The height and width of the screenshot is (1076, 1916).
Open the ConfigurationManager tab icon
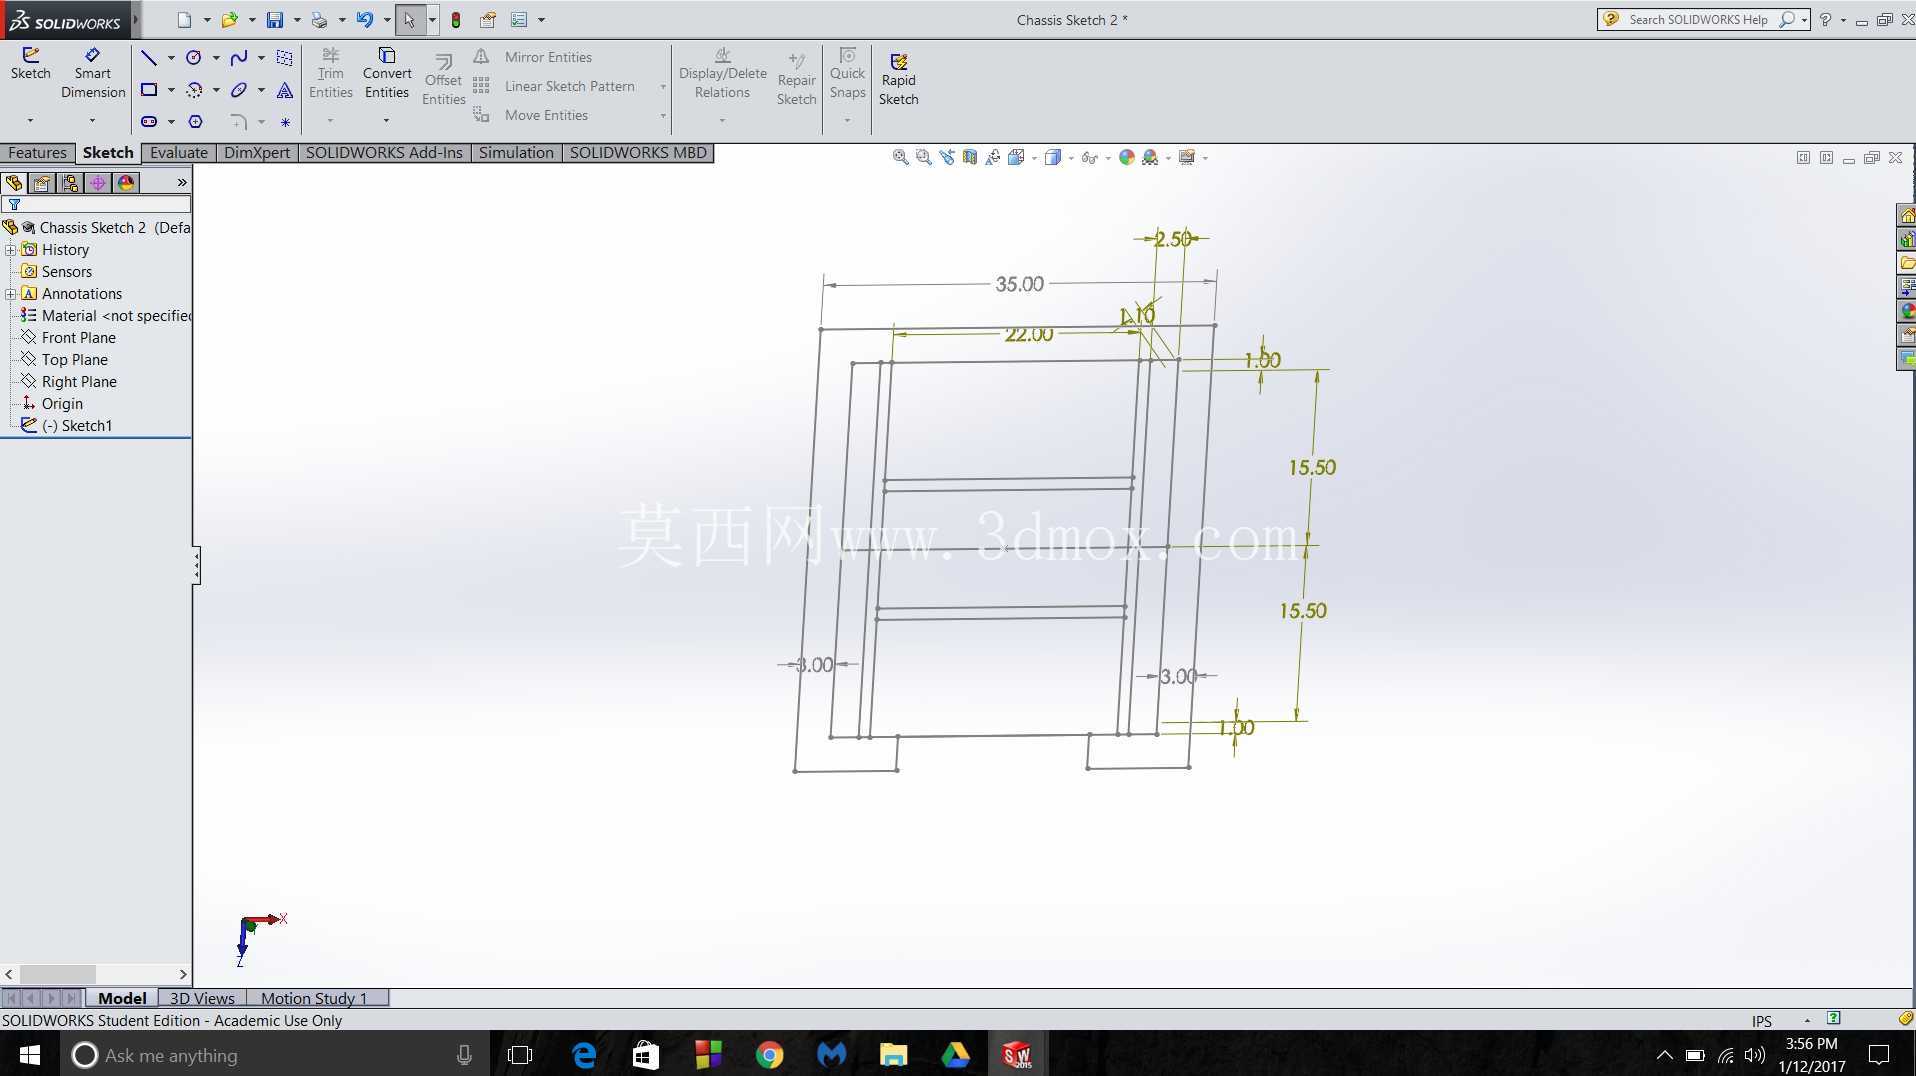point(70,183)
